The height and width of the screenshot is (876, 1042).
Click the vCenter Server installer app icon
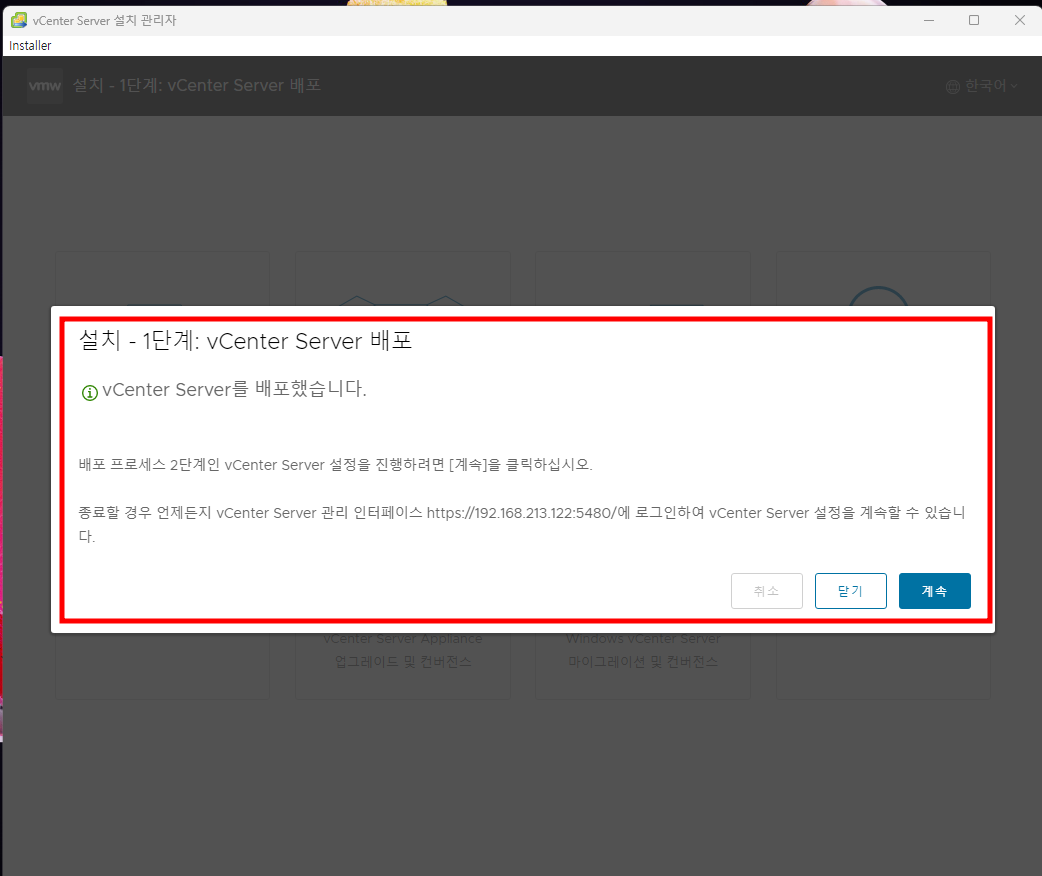click(19, 20)
